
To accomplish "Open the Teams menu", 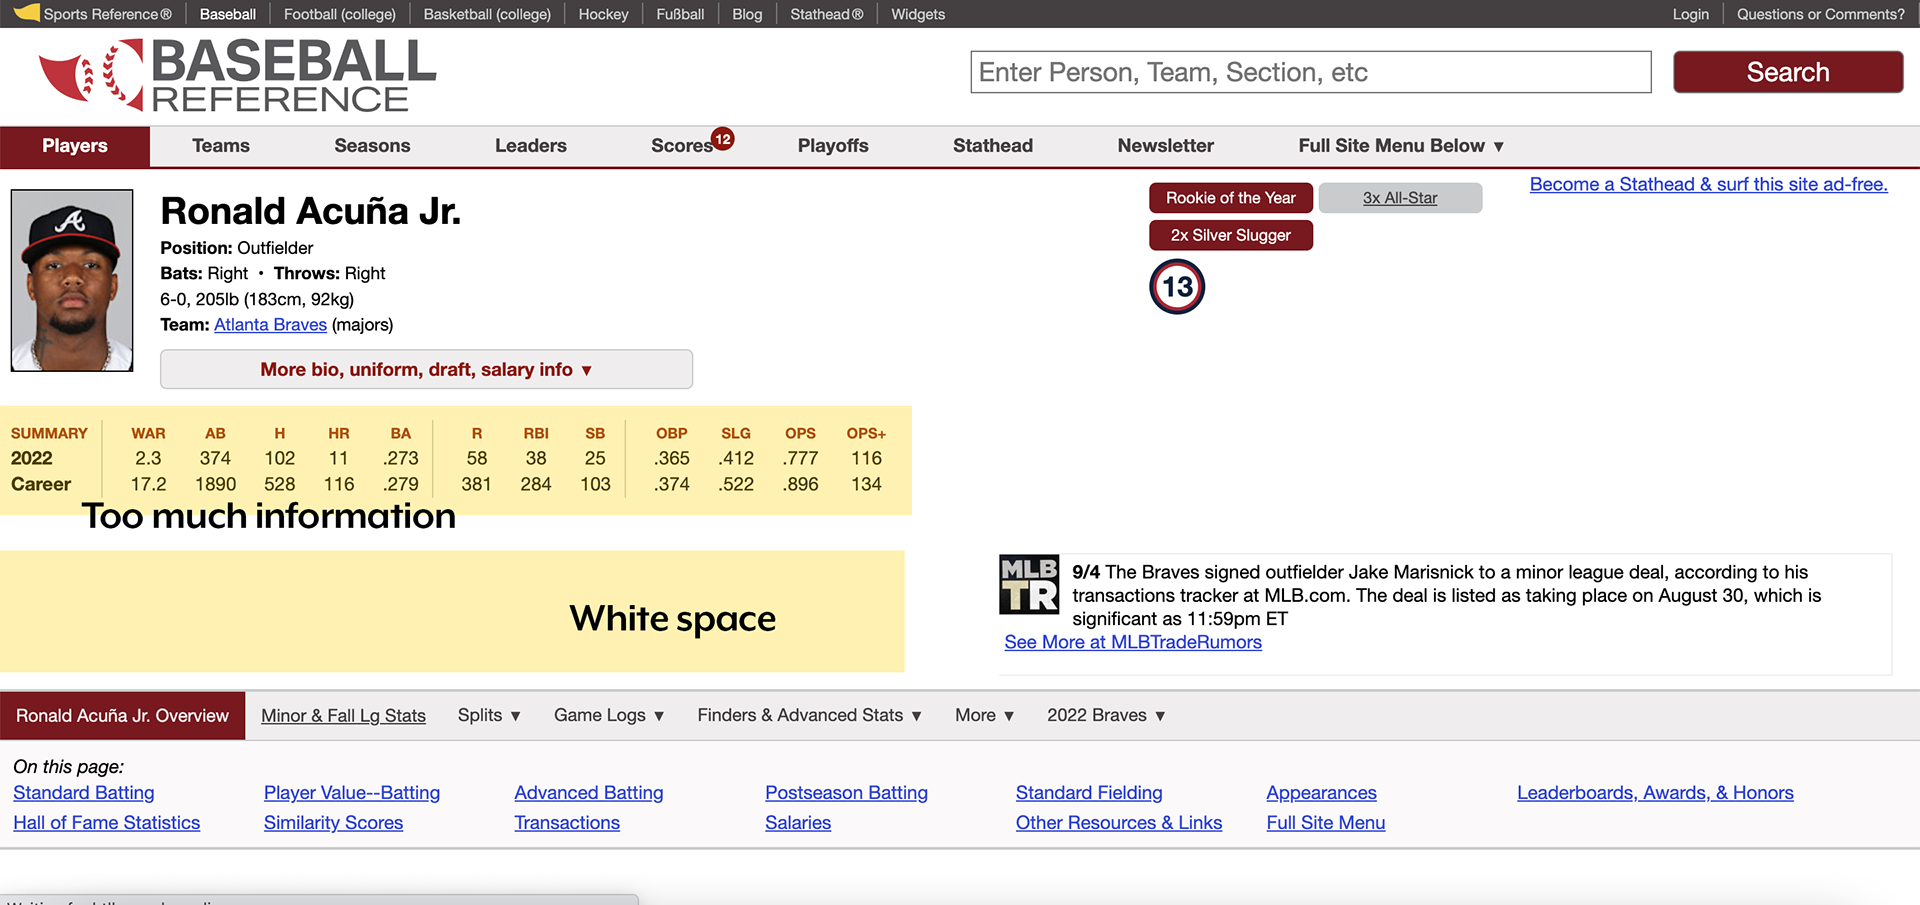I will pos(221,146).
